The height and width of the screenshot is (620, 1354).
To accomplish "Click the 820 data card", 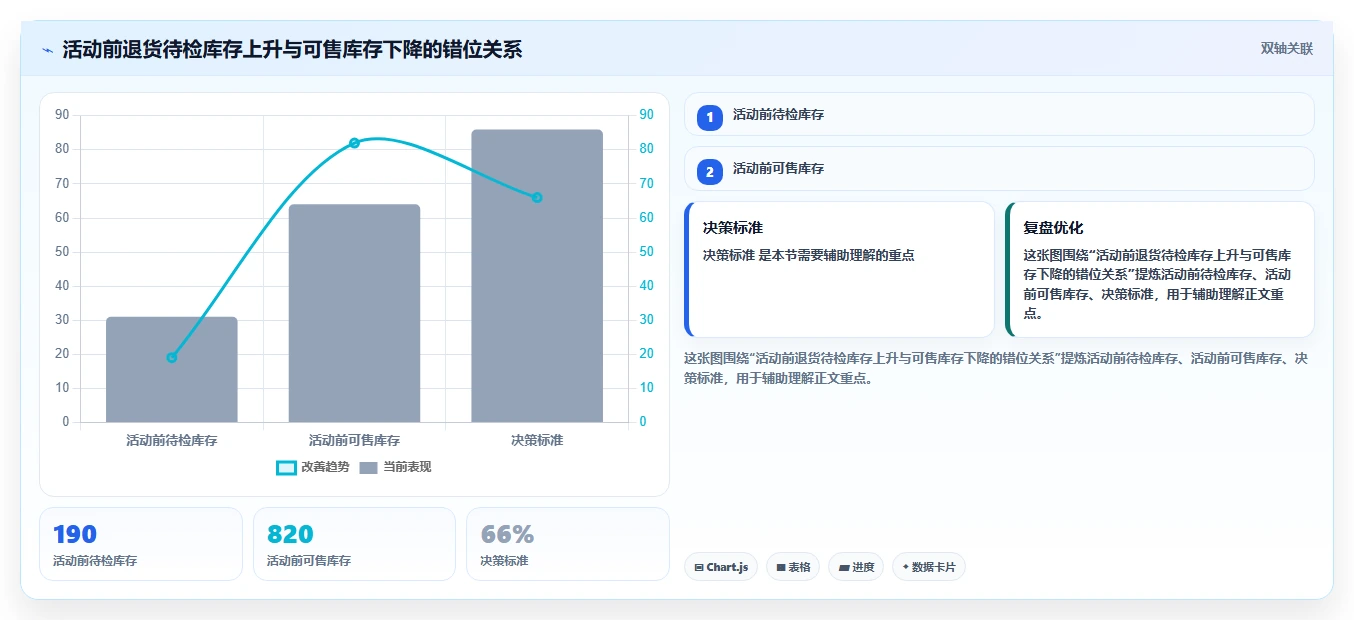I will coord(354,544).
